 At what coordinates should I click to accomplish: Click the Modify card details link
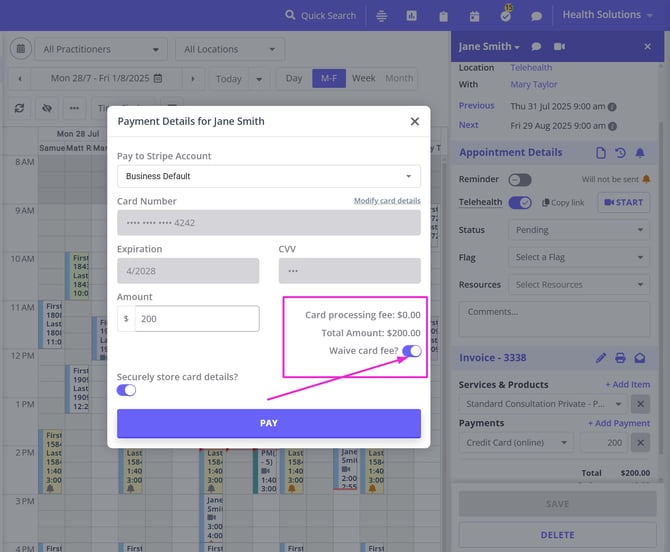(386, 201)
